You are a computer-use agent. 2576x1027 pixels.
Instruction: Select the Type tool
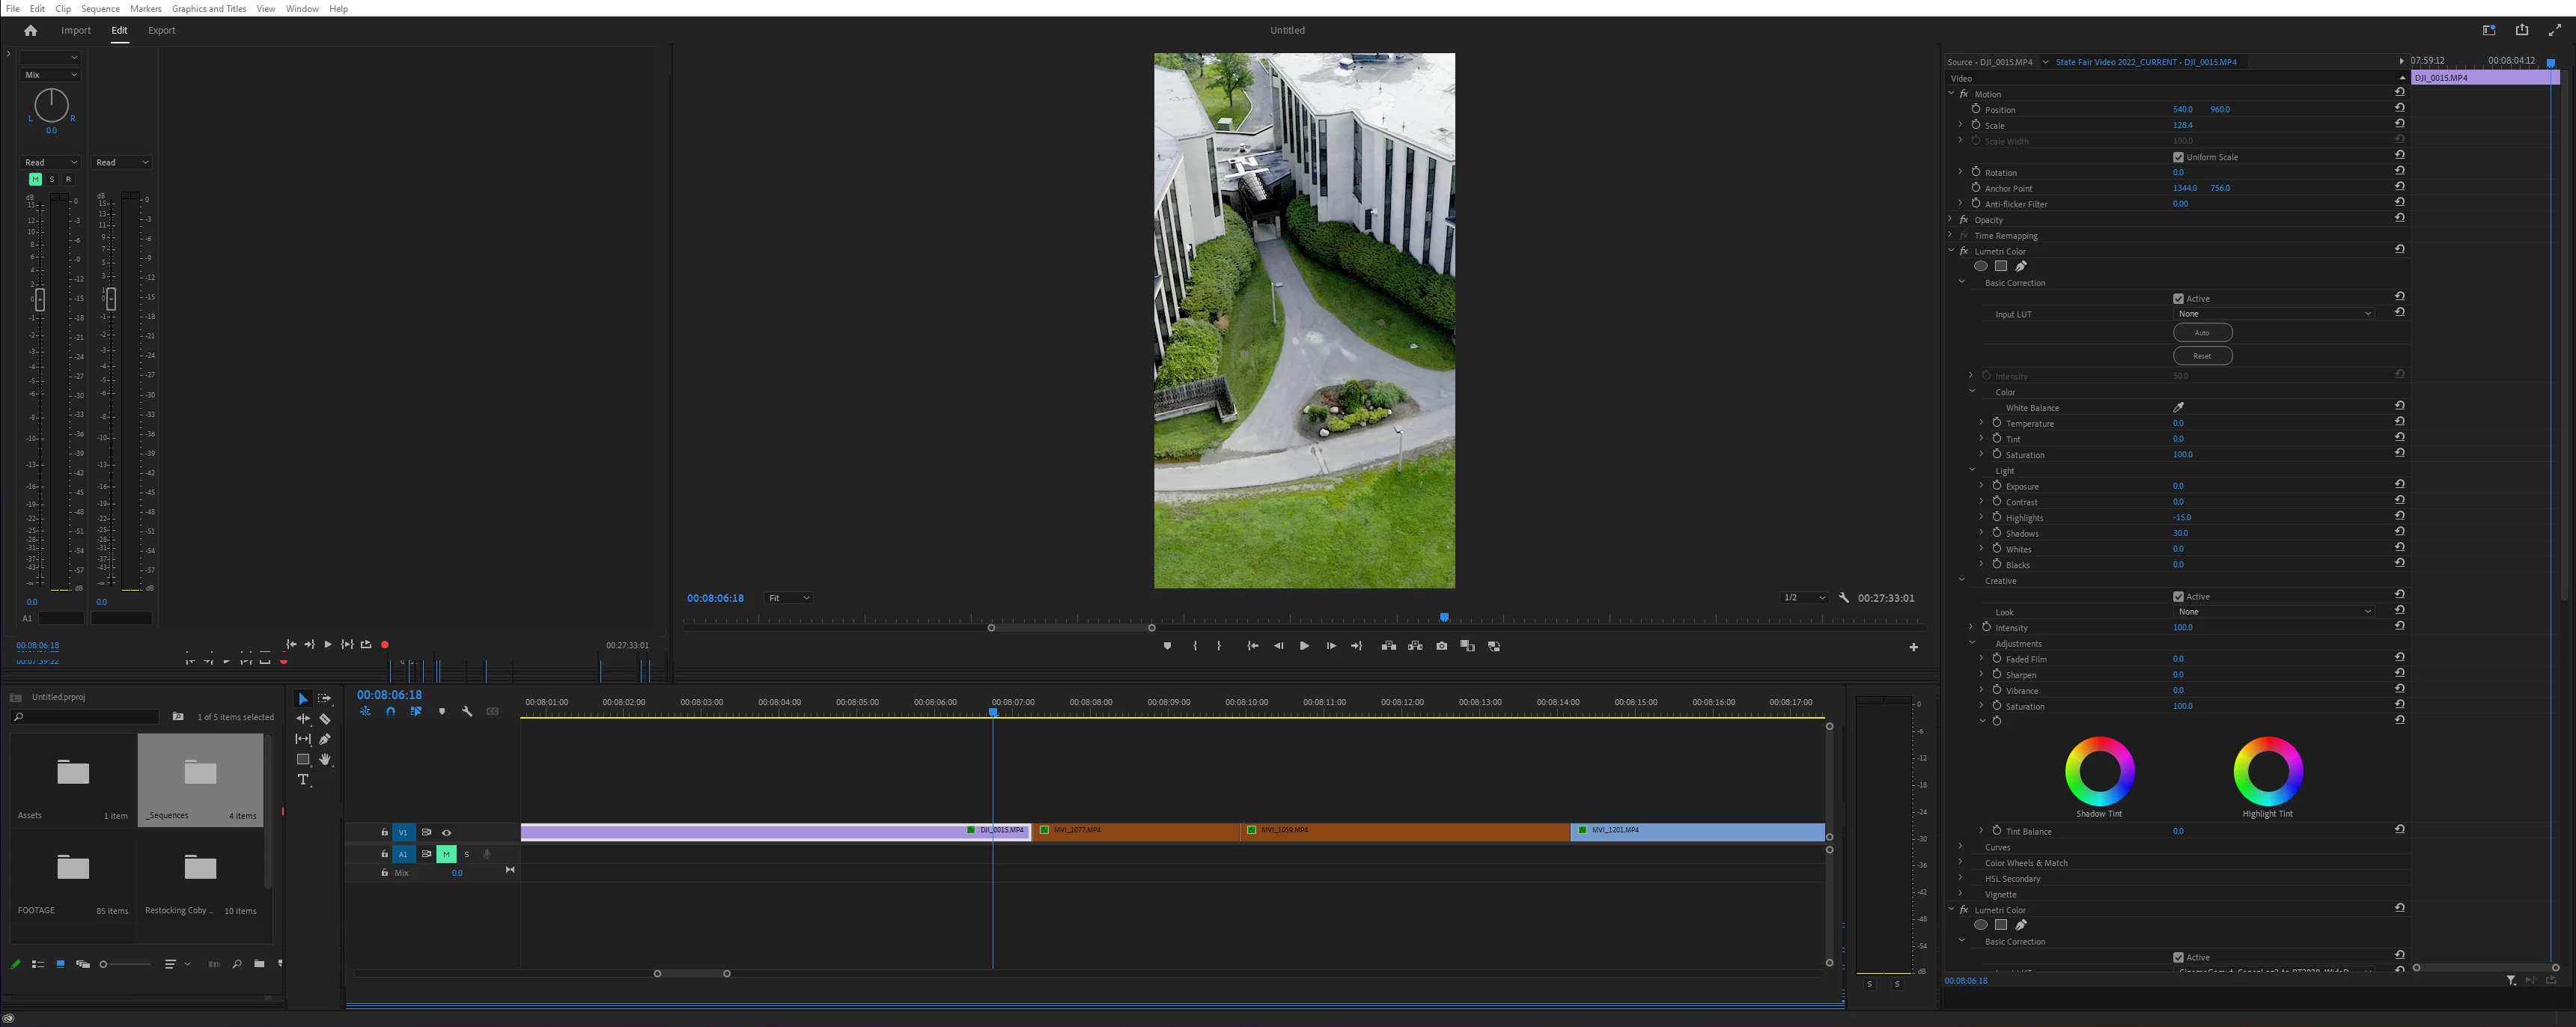[x=303, y=780]
